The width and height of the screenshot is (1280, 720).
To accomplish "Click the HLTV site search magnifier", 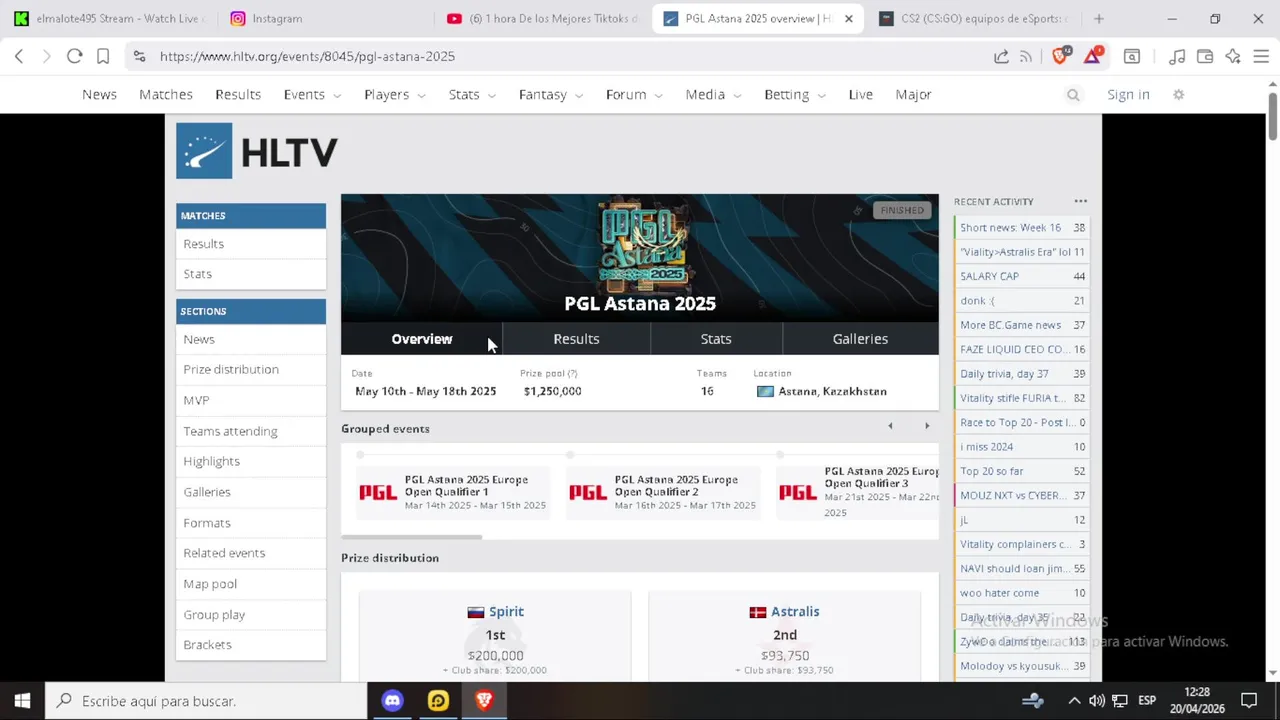I will 1073,95.
